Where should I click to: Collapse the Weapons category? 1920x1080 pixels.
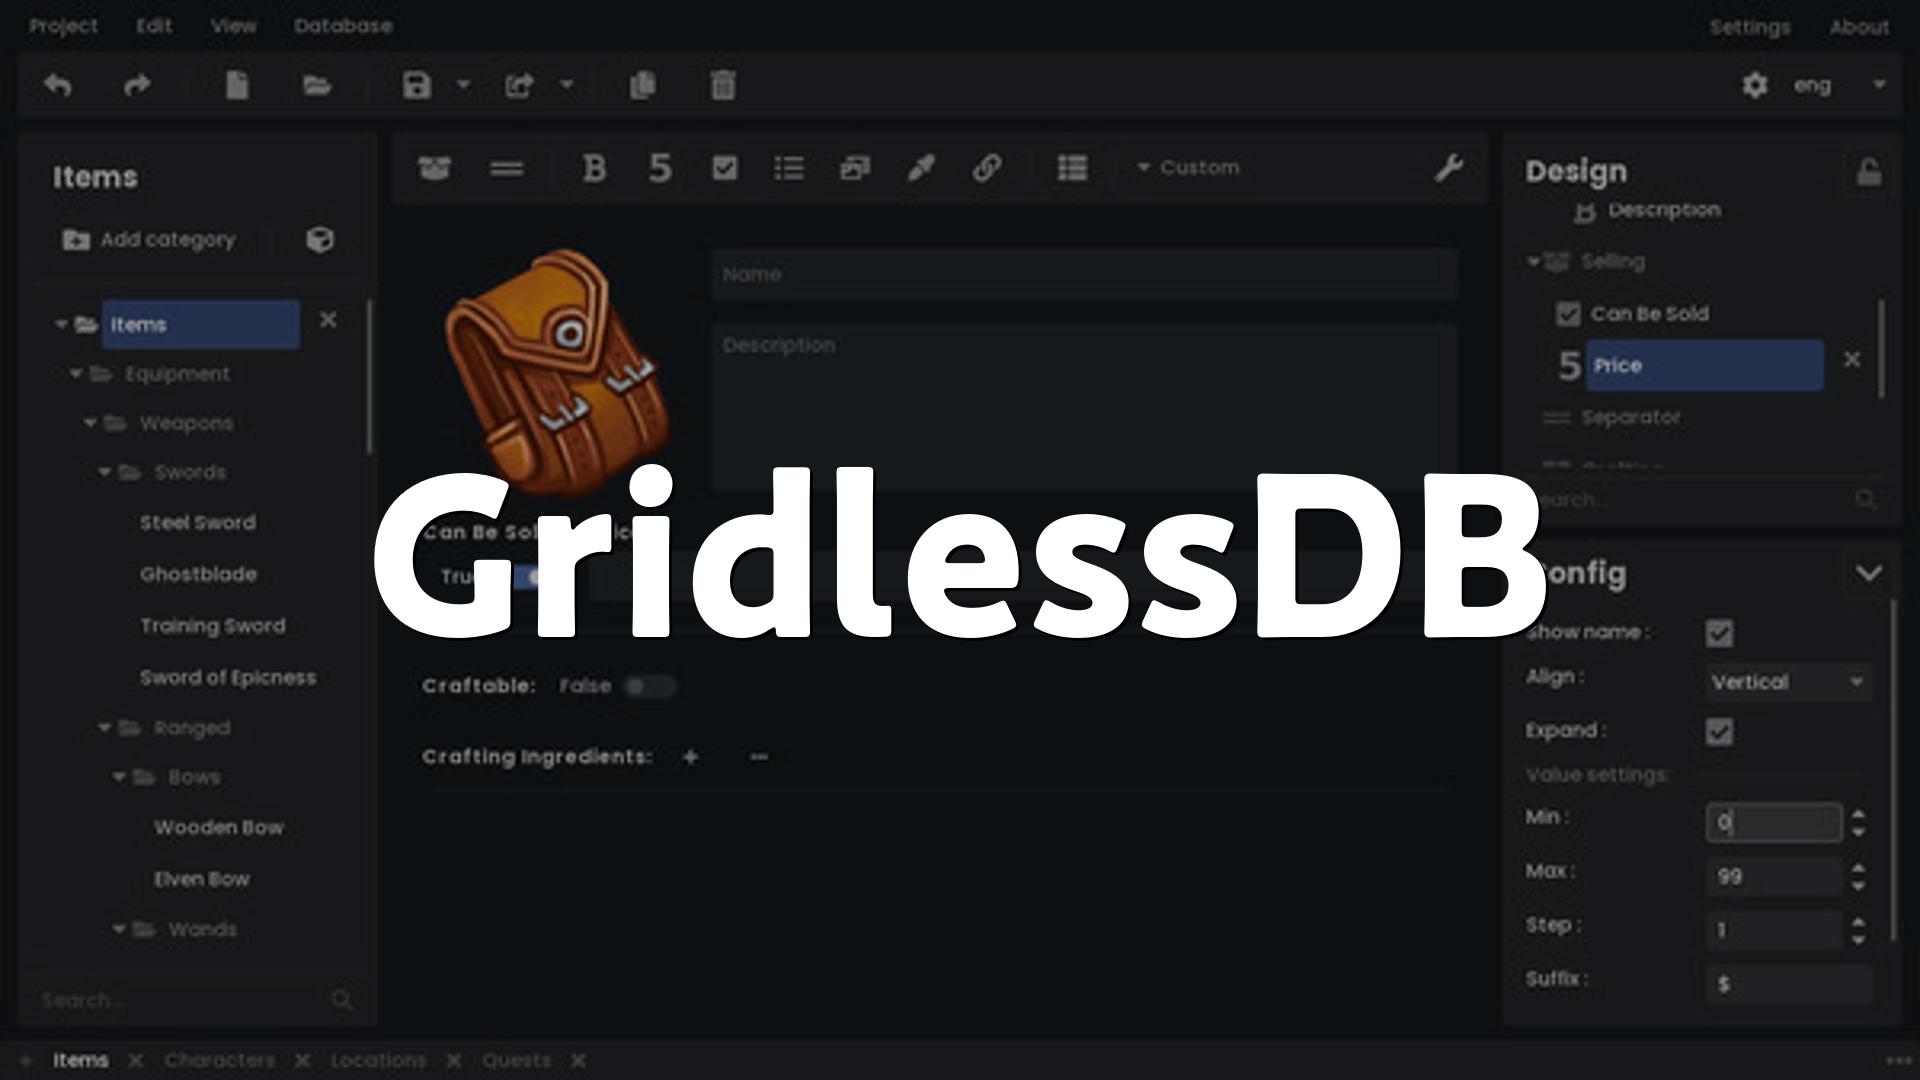[90, 423]
